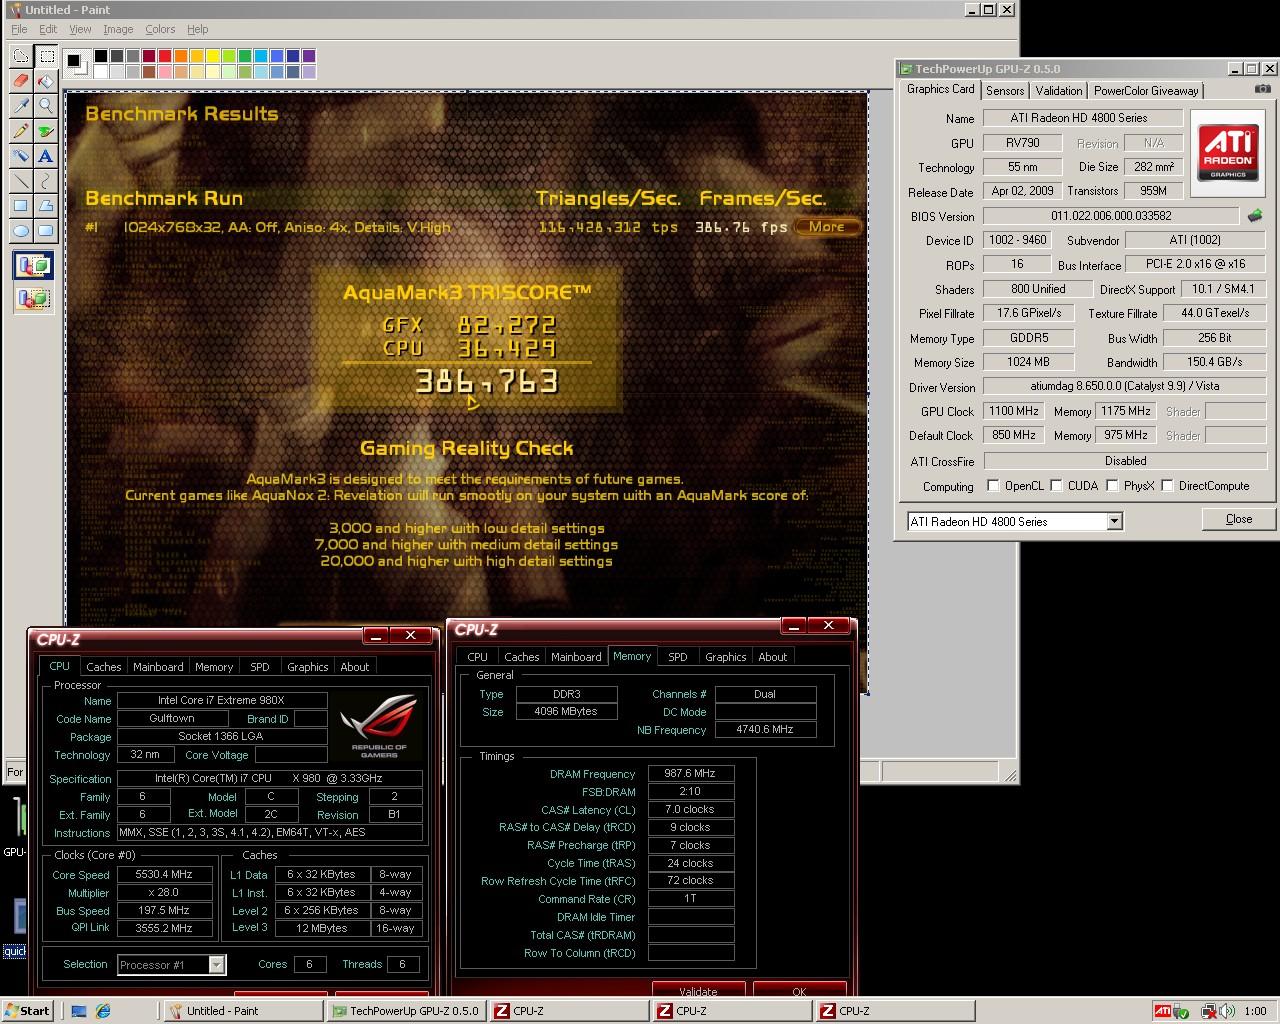The height and width of the screenshot is (1024, 1280).
Task: Open the Image menu in Paint
Action: pos(118,29)
